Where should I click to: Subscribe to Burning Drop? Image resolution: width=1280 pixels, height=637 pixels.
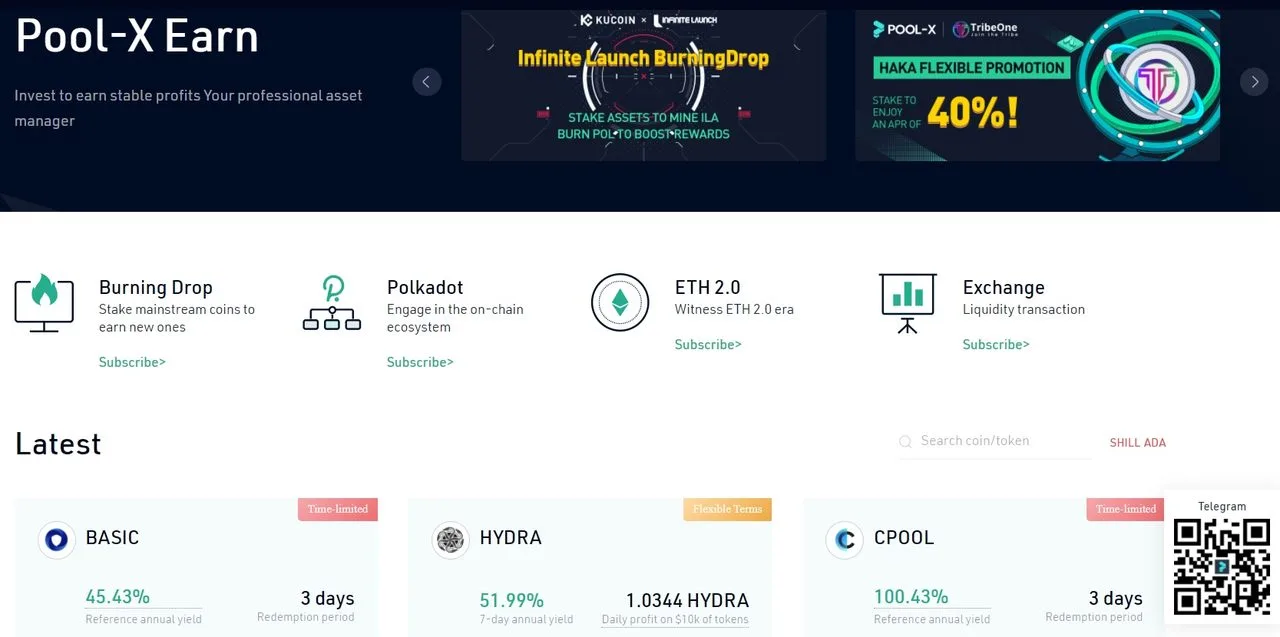(x=131, y=362)
